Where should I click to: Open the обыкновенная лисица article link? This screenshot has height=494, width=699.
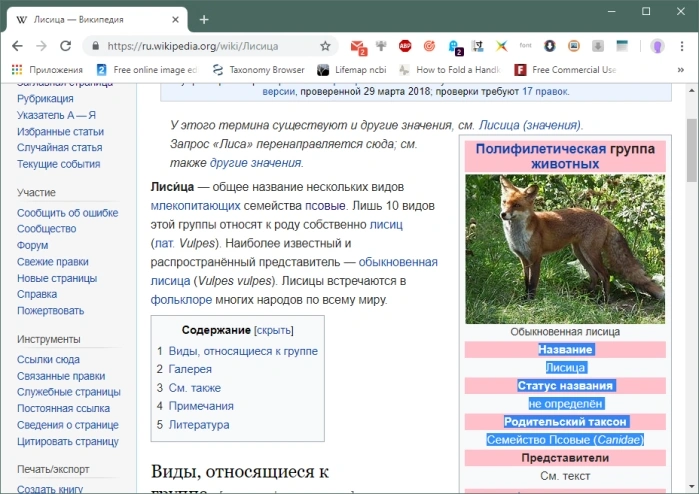tap(294, 272)
